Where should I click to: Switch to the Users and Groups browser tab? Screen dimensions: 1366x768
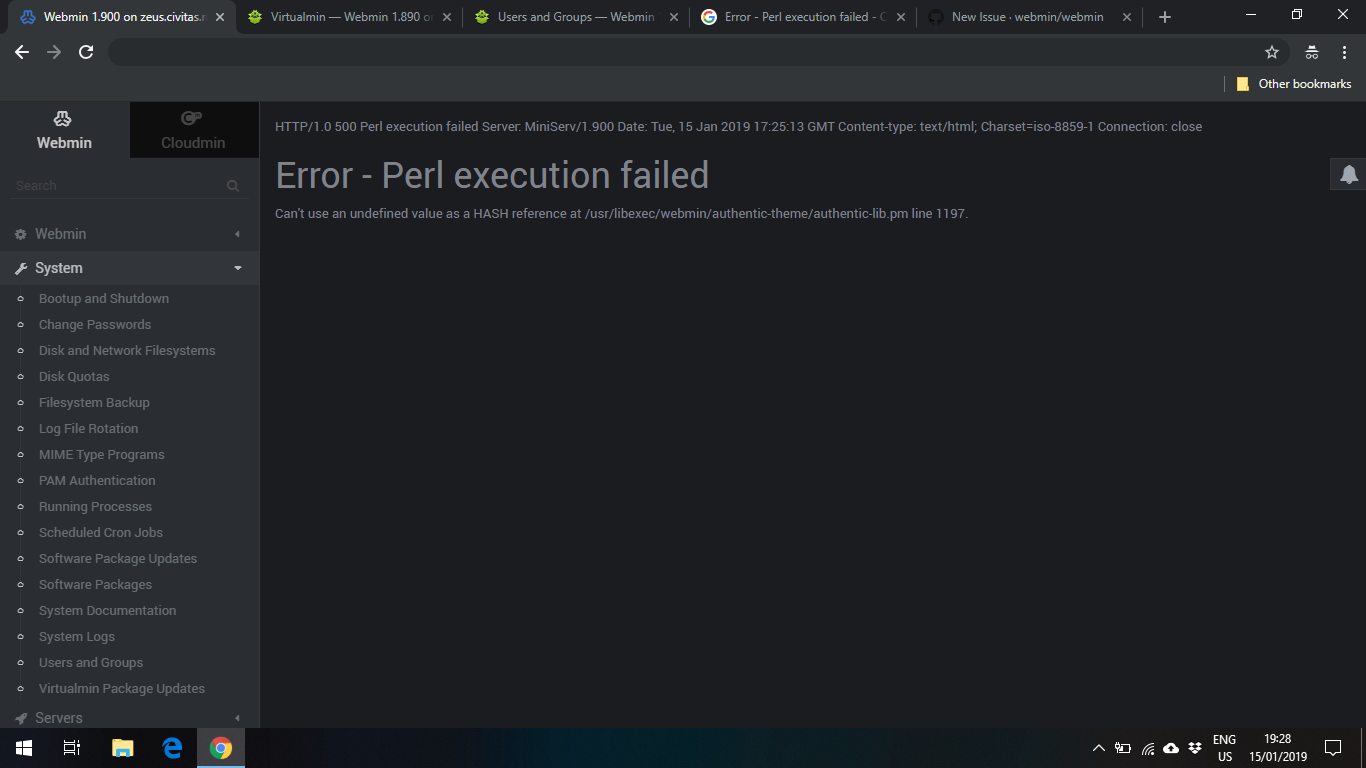click(570, 16)
